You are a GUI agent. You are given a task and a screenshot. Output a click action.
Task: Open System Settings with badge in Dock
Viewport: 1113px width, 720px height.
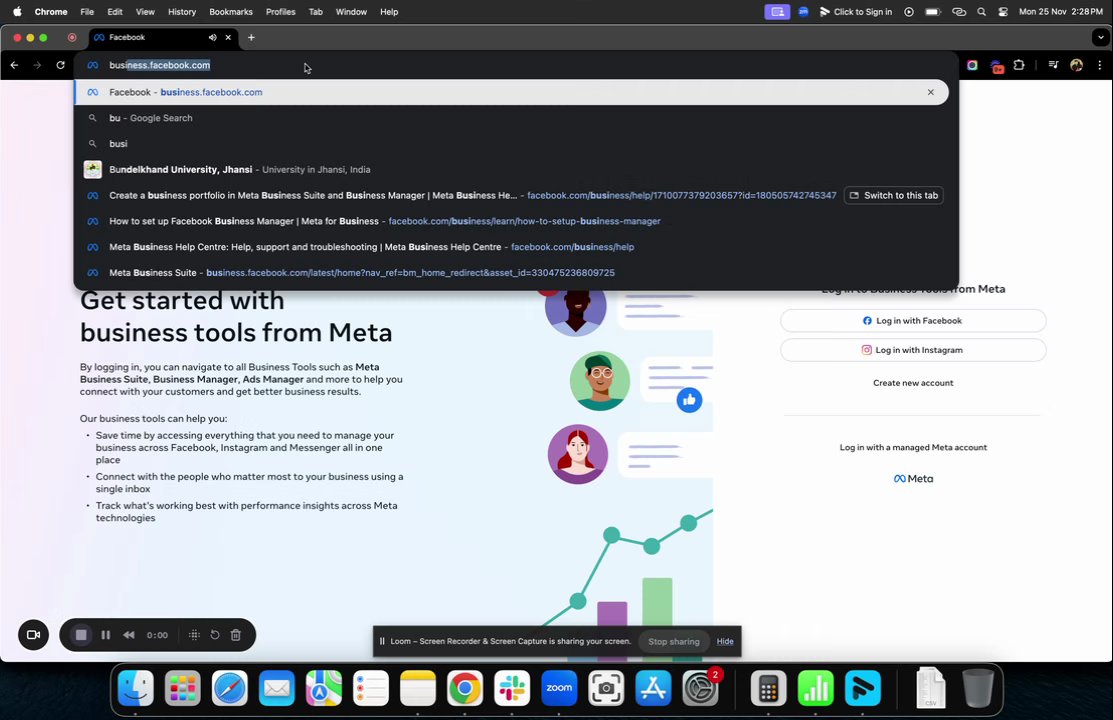[701, 688]
